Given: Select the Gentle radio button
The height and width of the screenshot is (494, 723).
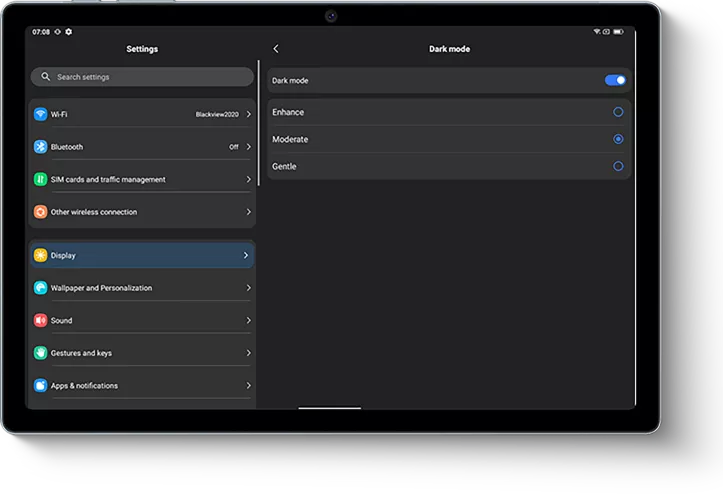Looking at the screenshot, I should click(618, 166).
